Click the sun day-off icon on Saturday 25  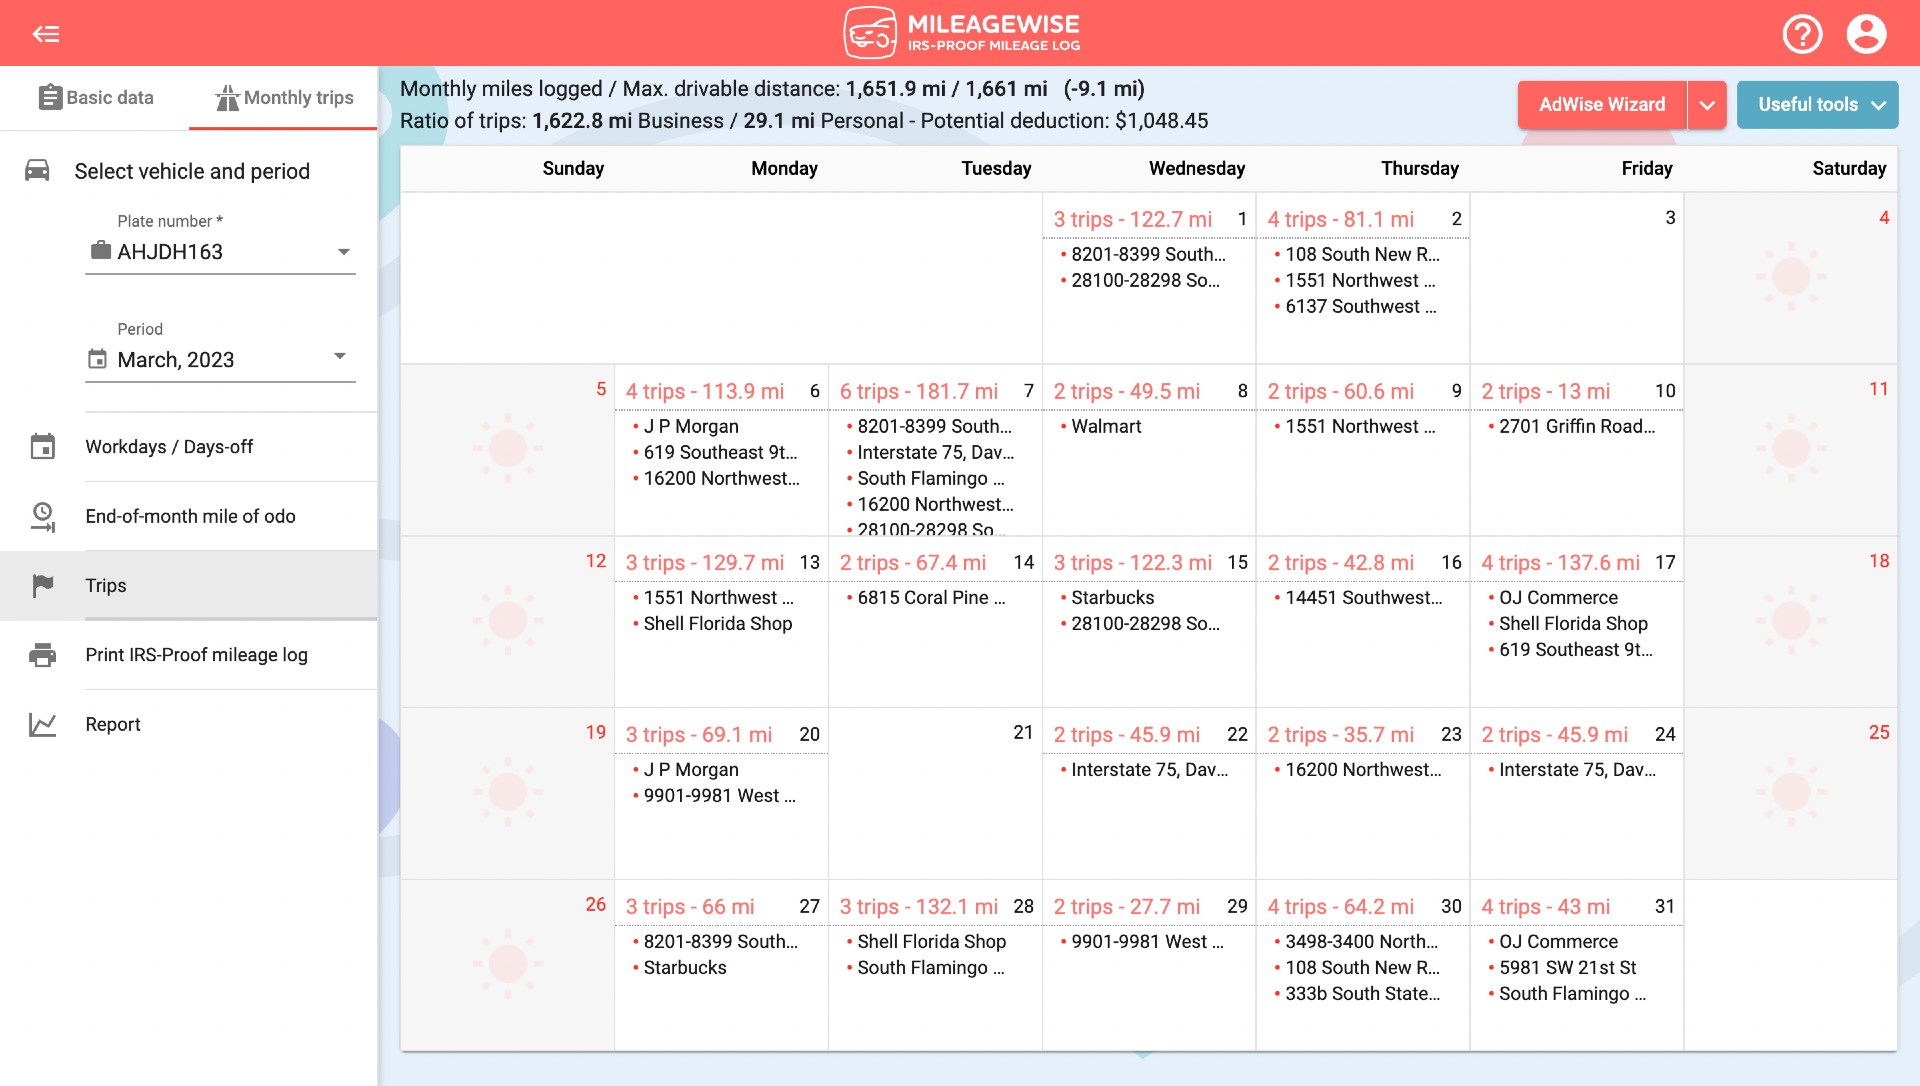point(1790,792)
